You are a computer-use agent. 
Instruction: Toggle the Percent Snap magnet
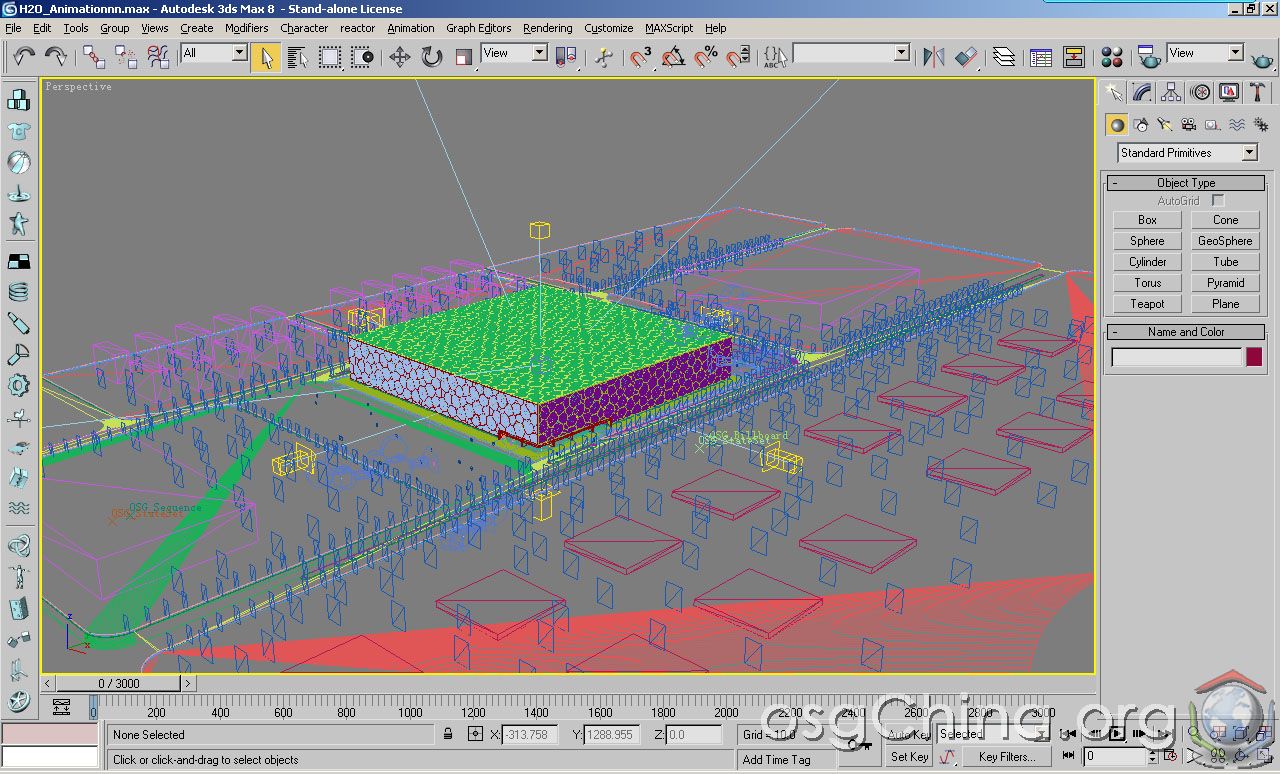point(706,57)
